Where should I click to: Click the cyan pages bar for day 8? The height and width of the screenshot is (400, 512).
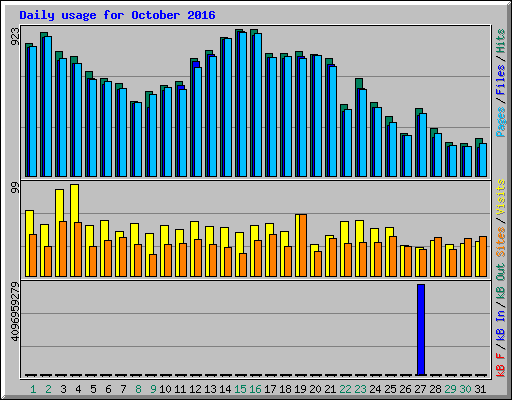click(138, 139)
